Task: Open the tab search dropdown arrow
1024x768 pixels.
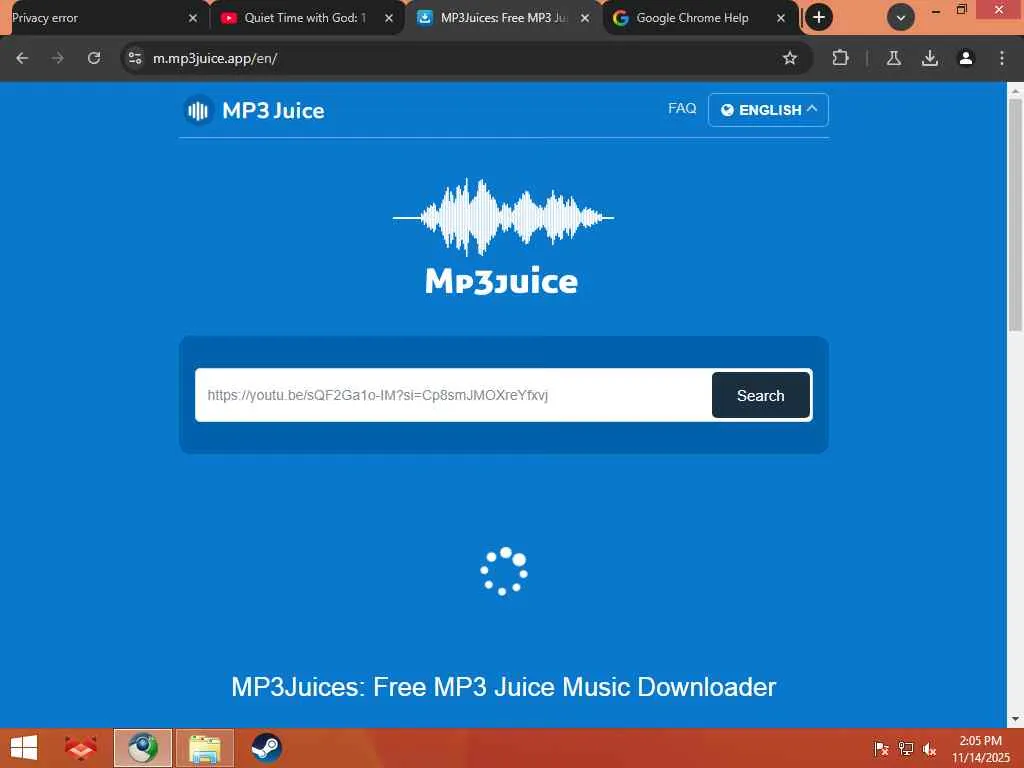Action: 901,18
